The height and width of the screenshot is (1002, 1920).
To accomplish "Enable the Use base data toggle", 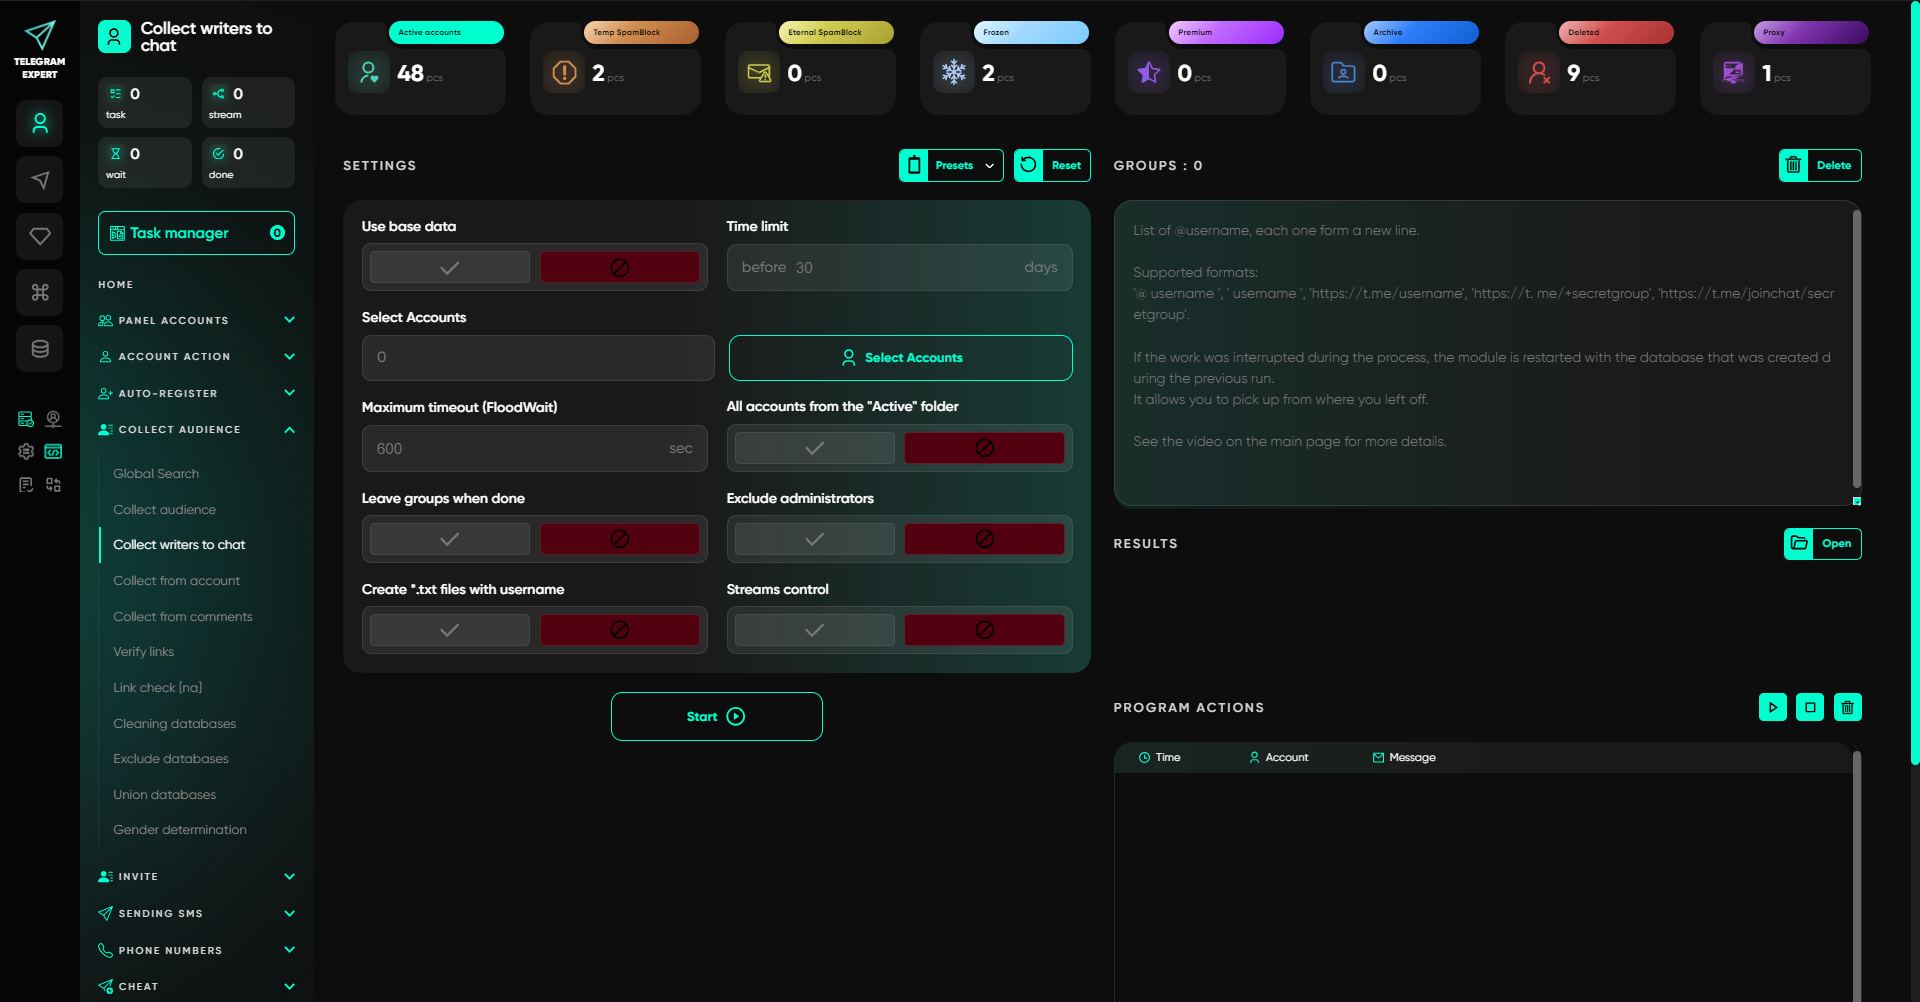I will point(448,267).
